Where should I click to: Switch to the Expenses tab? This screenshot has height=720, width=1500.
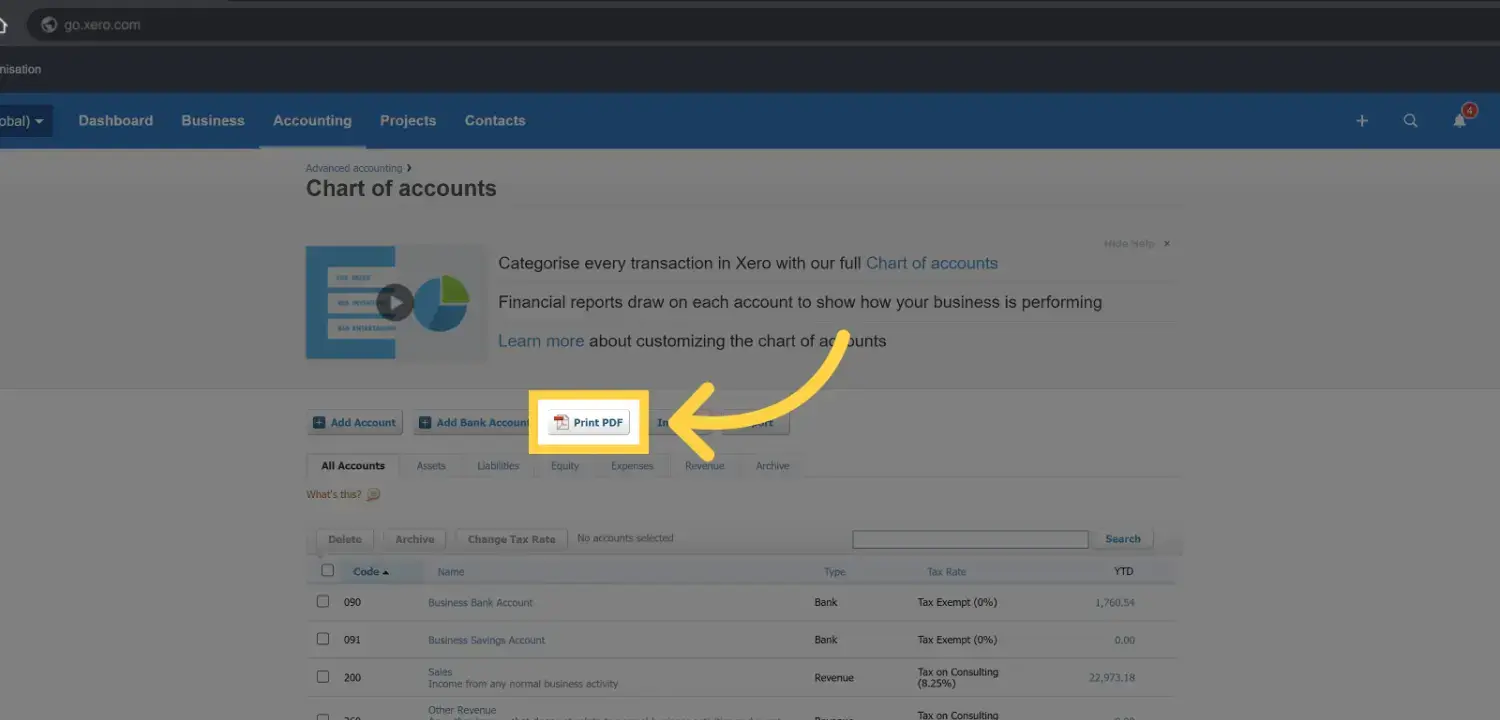[632, 466]
